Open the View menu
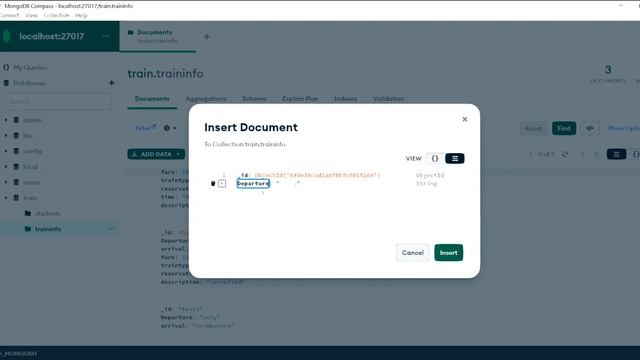This screenshot has width=640, height=360. click(31, 15)
